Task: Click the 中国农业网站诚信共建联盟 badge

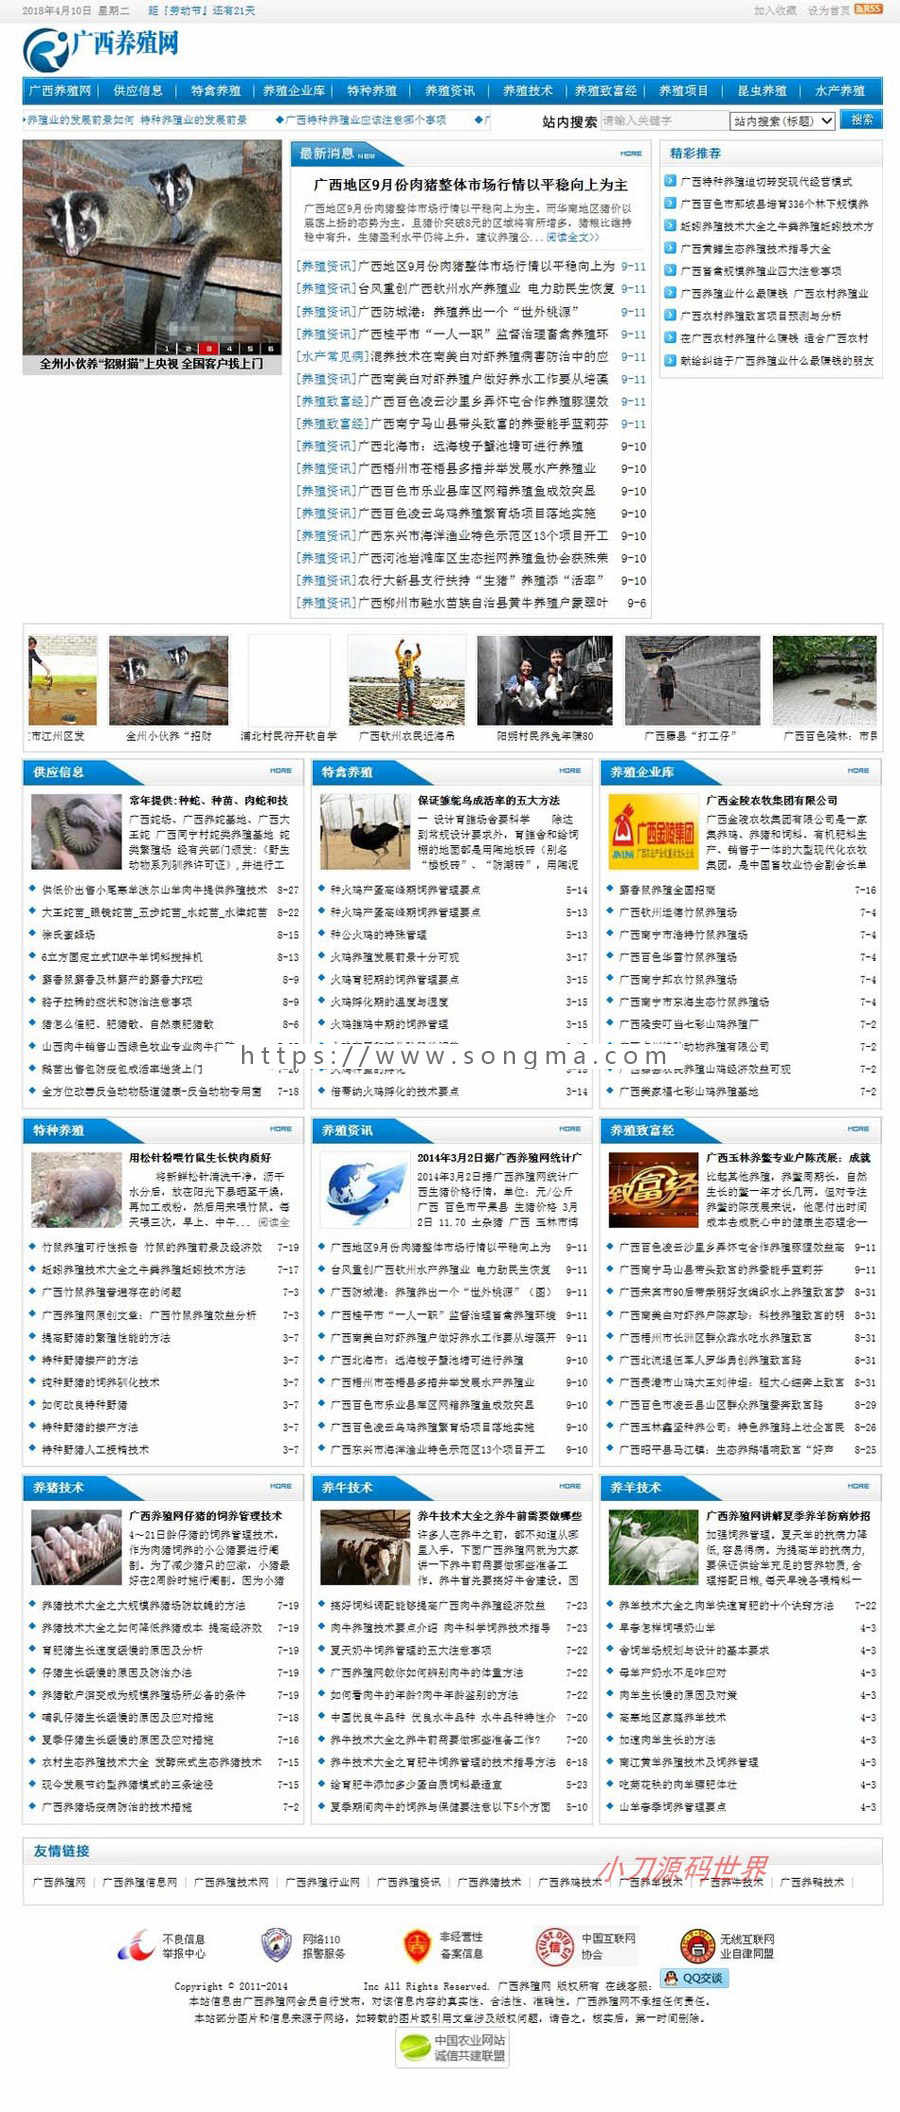Action: [x=453, y=2047]
